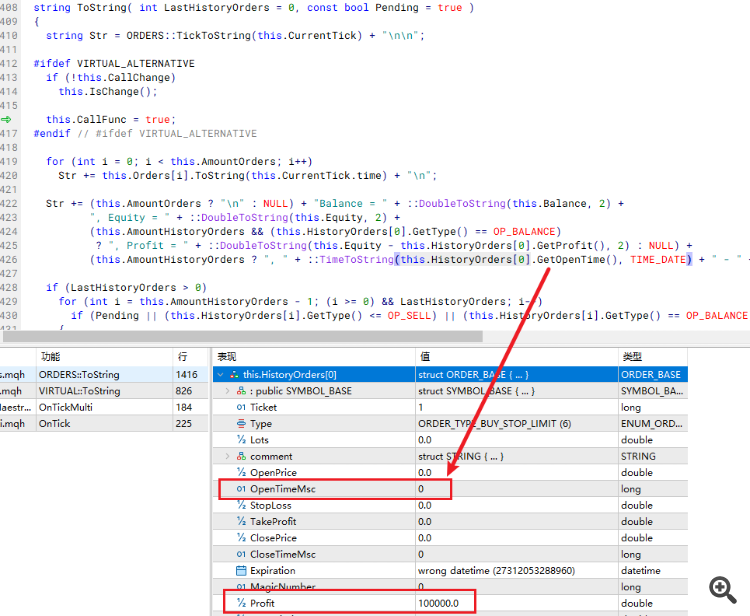The height and width of the screenshot is (616, 750).
Task: Click string ToString function declaration line
Action: (x=254, y=8)
